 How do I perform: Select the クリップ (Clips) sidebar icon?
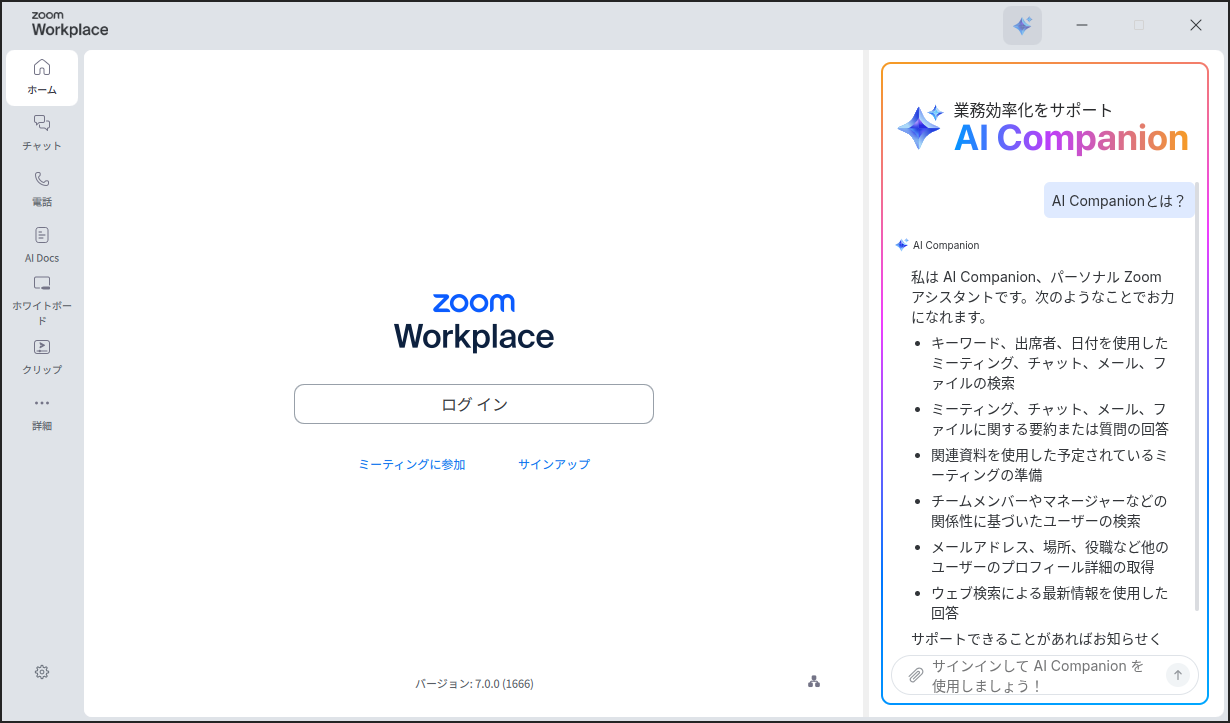(42, 356)
